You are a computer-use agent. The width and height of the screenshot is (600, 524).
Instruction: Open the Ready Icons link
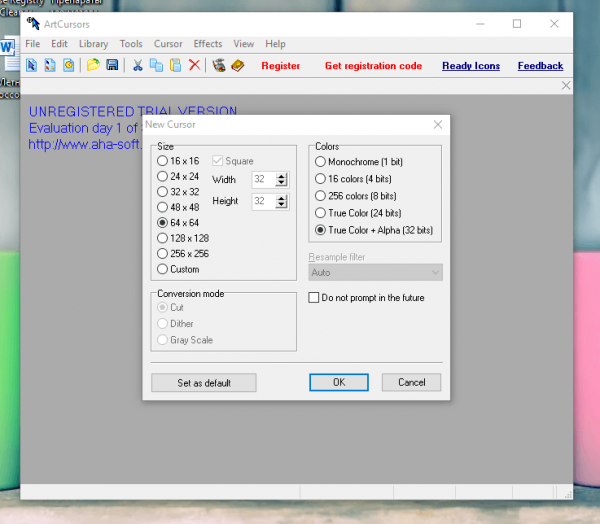coord(471,66)
